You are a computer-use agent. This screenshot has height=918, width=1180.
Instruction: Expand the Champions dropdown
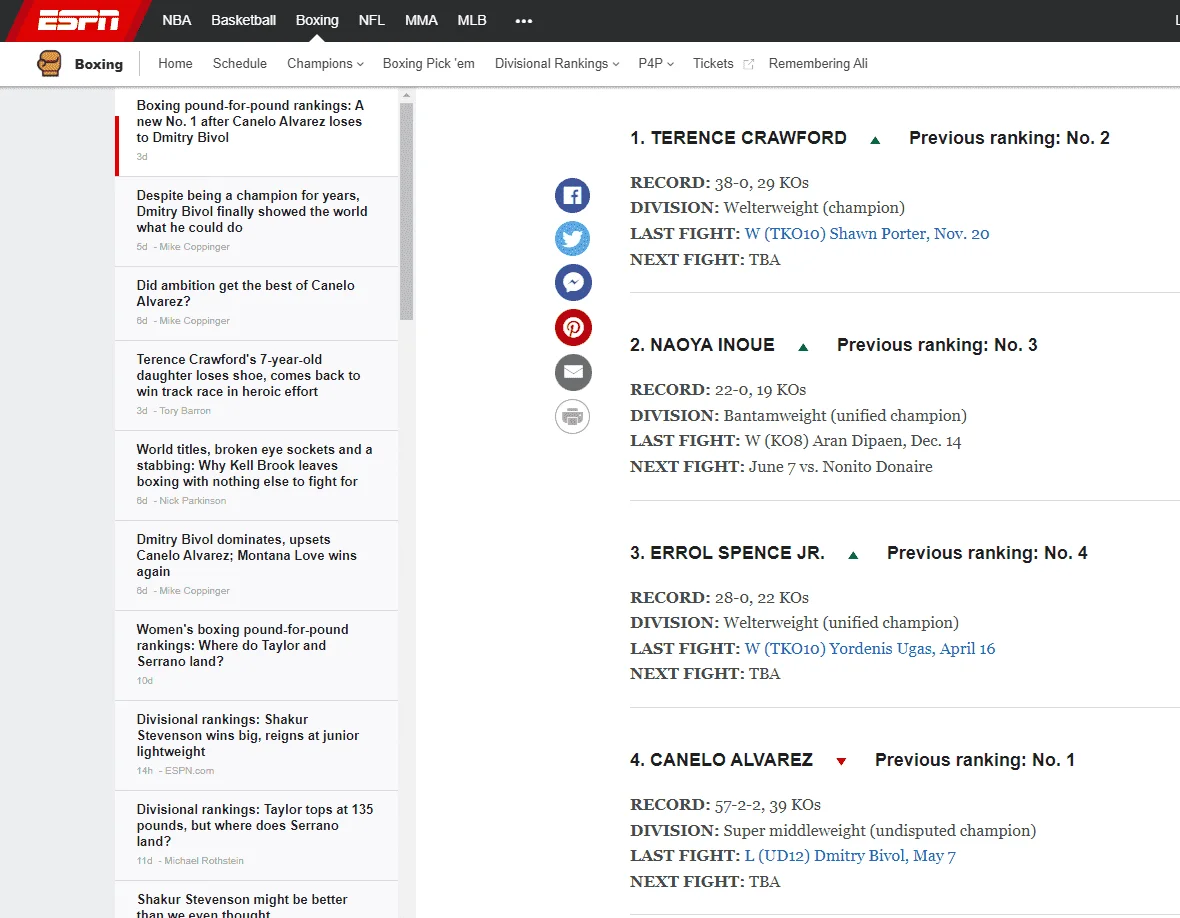(325, 64)
